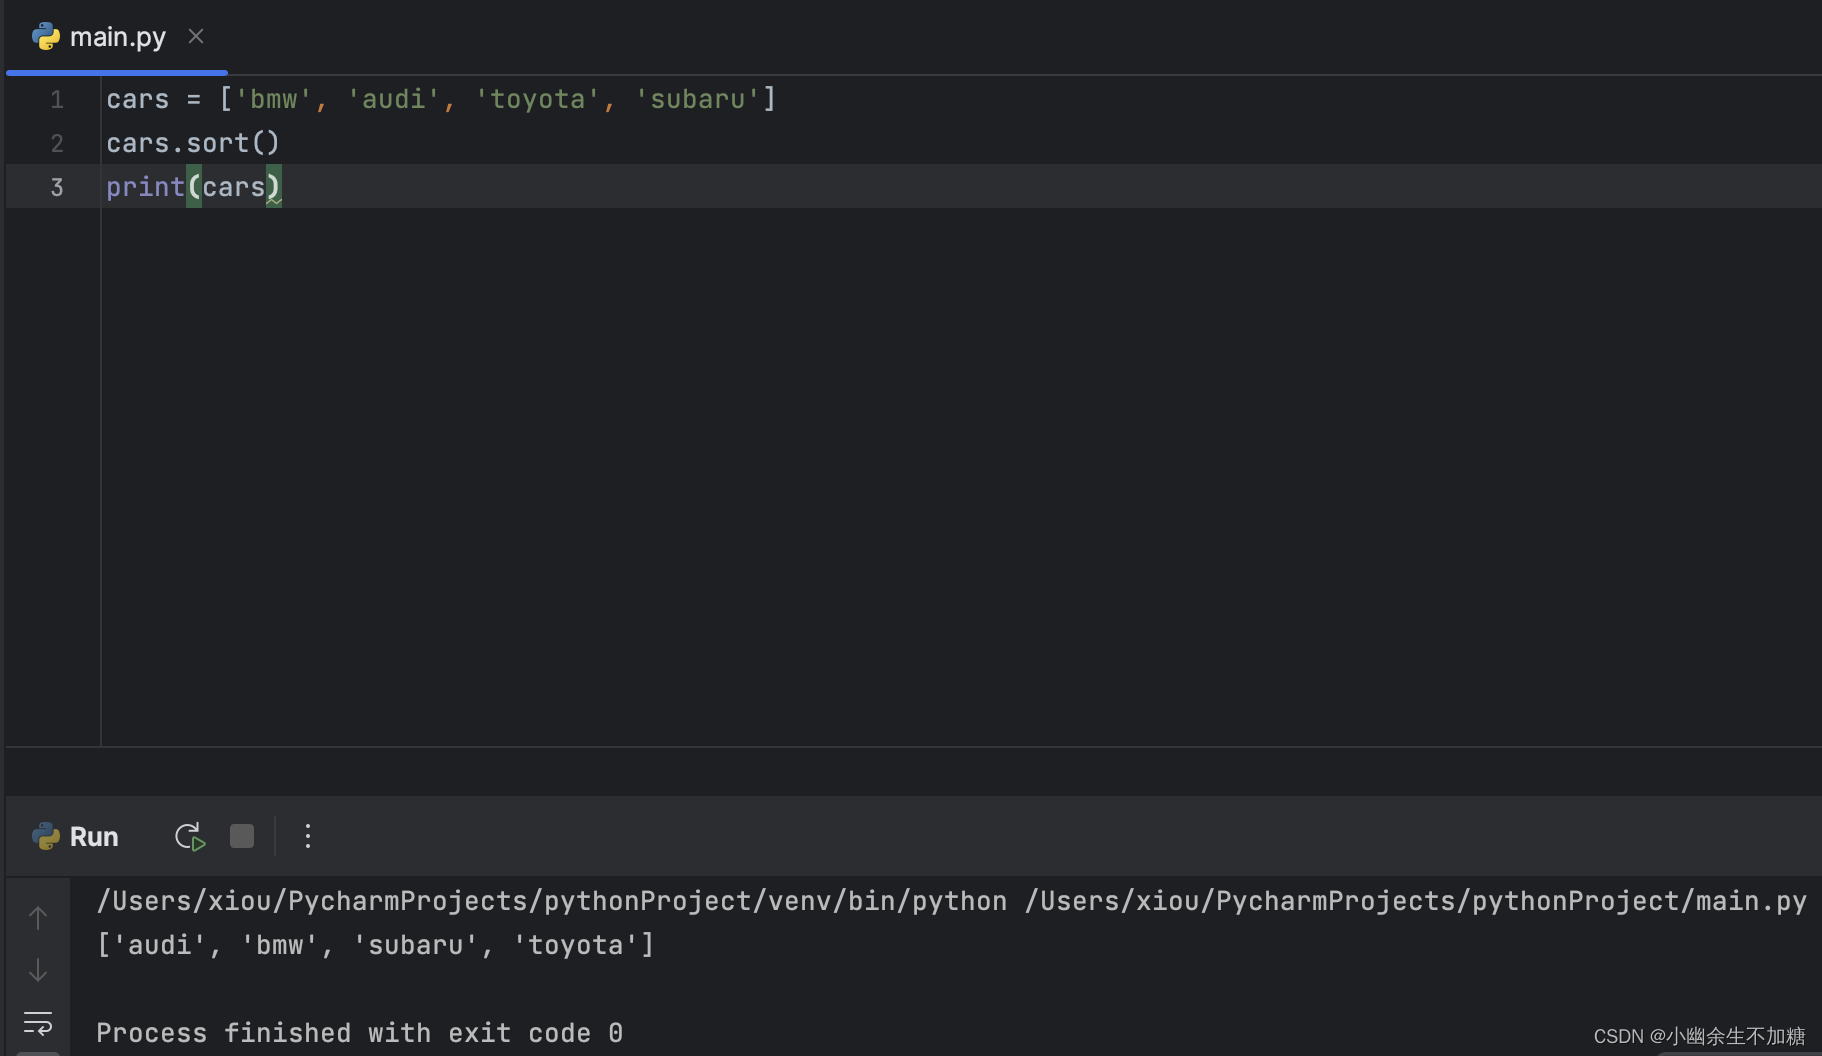Click the sorted list output line
The width and height of the screenshot is (1822, 1056).
pos(375,945)
